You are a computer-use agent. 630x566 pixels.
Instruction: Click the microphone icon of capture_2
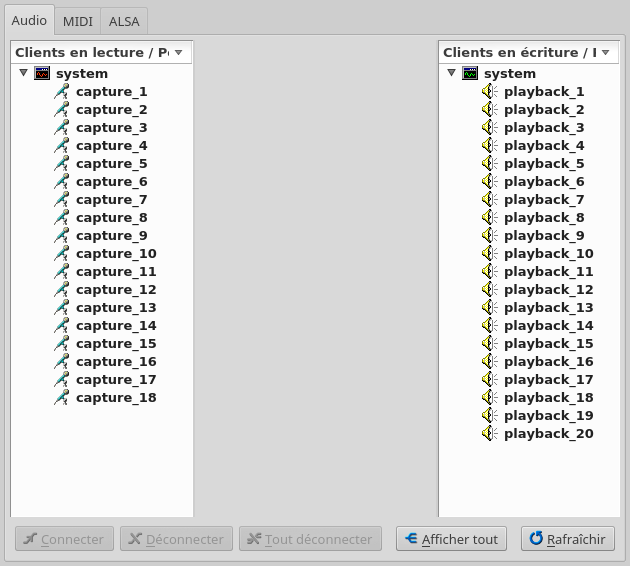(61, 109)
